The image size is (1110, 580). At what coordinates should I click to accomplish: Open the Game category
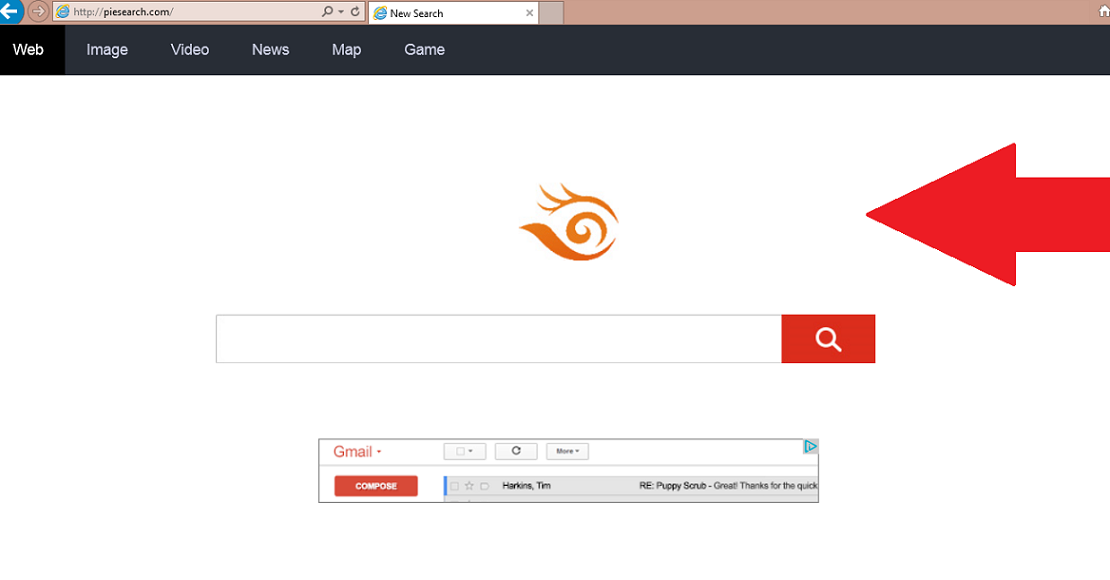click(x=424, y=50)
